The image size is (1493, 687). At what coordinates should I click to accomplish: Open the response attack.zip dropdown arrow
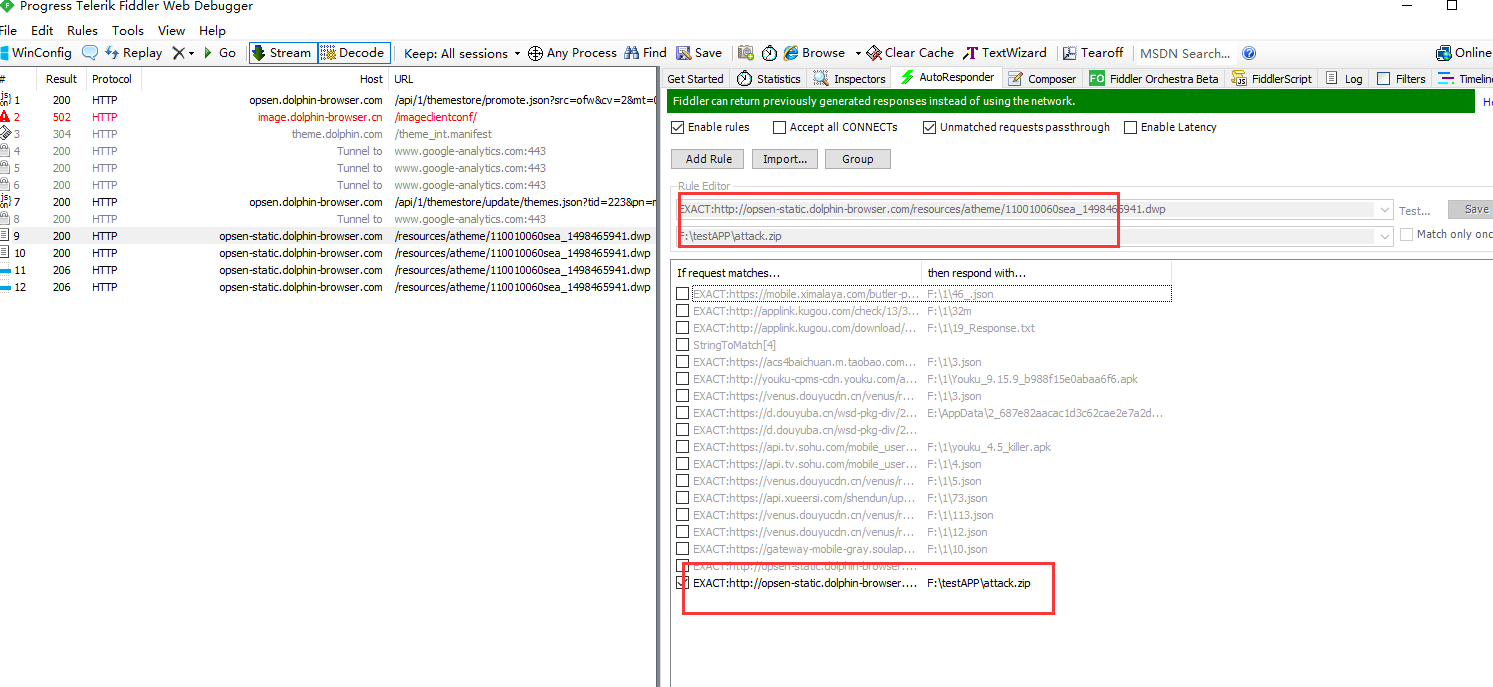click(x=1384, y=236)
